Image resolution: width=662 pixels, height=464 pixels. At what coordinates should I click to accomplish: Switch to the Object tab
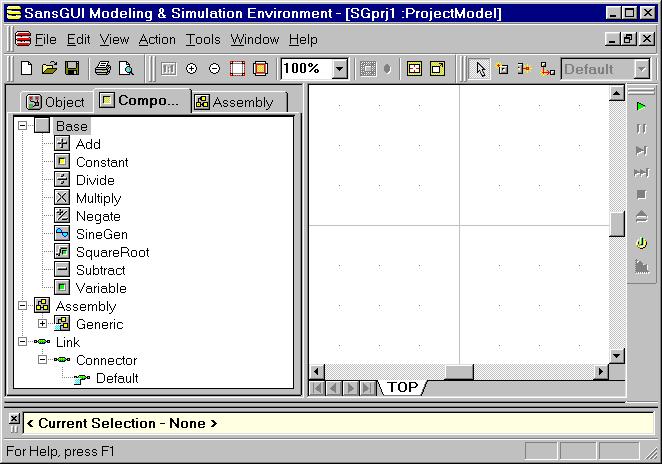click(x=56, y=102)
